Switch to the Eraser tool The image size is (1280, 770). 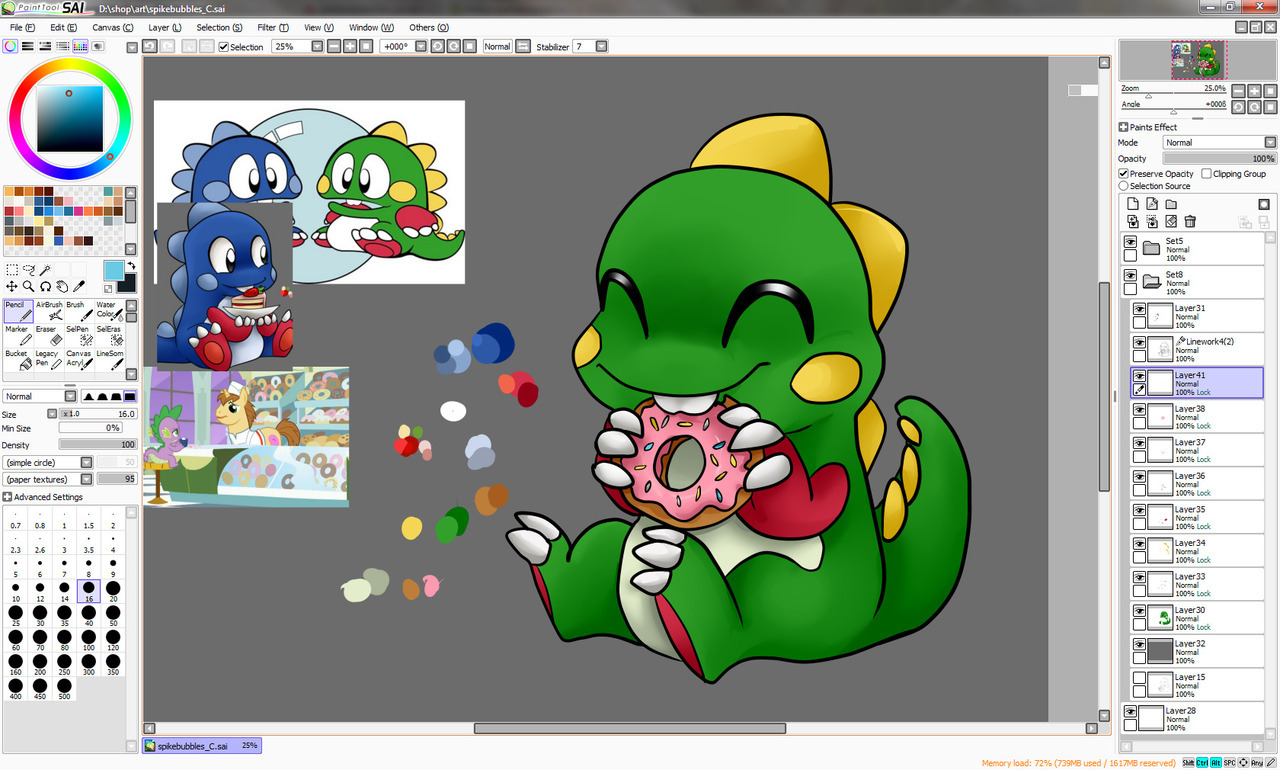(49, 335)
